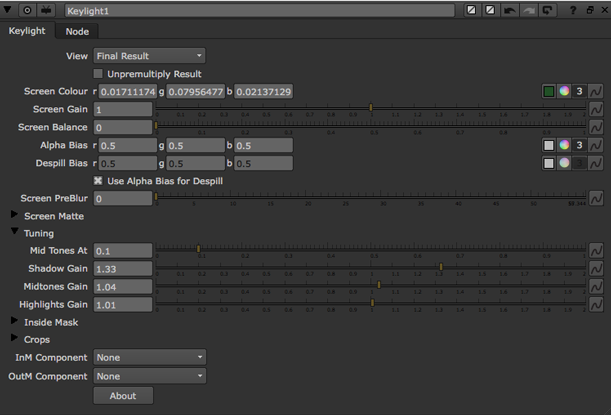This screenshot has width=611, height=415.
Task: Click the Mid Tones At slider handle
Action: pyautogui.click(x=198, y=249)
